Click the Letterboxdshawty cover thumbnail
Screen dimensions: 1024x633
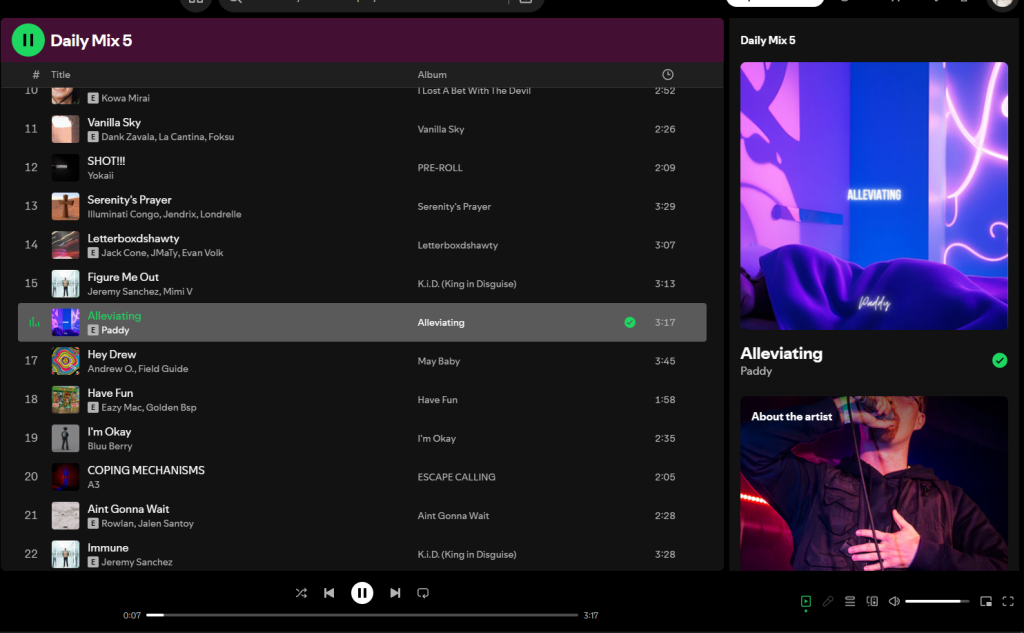coord(65,245)
